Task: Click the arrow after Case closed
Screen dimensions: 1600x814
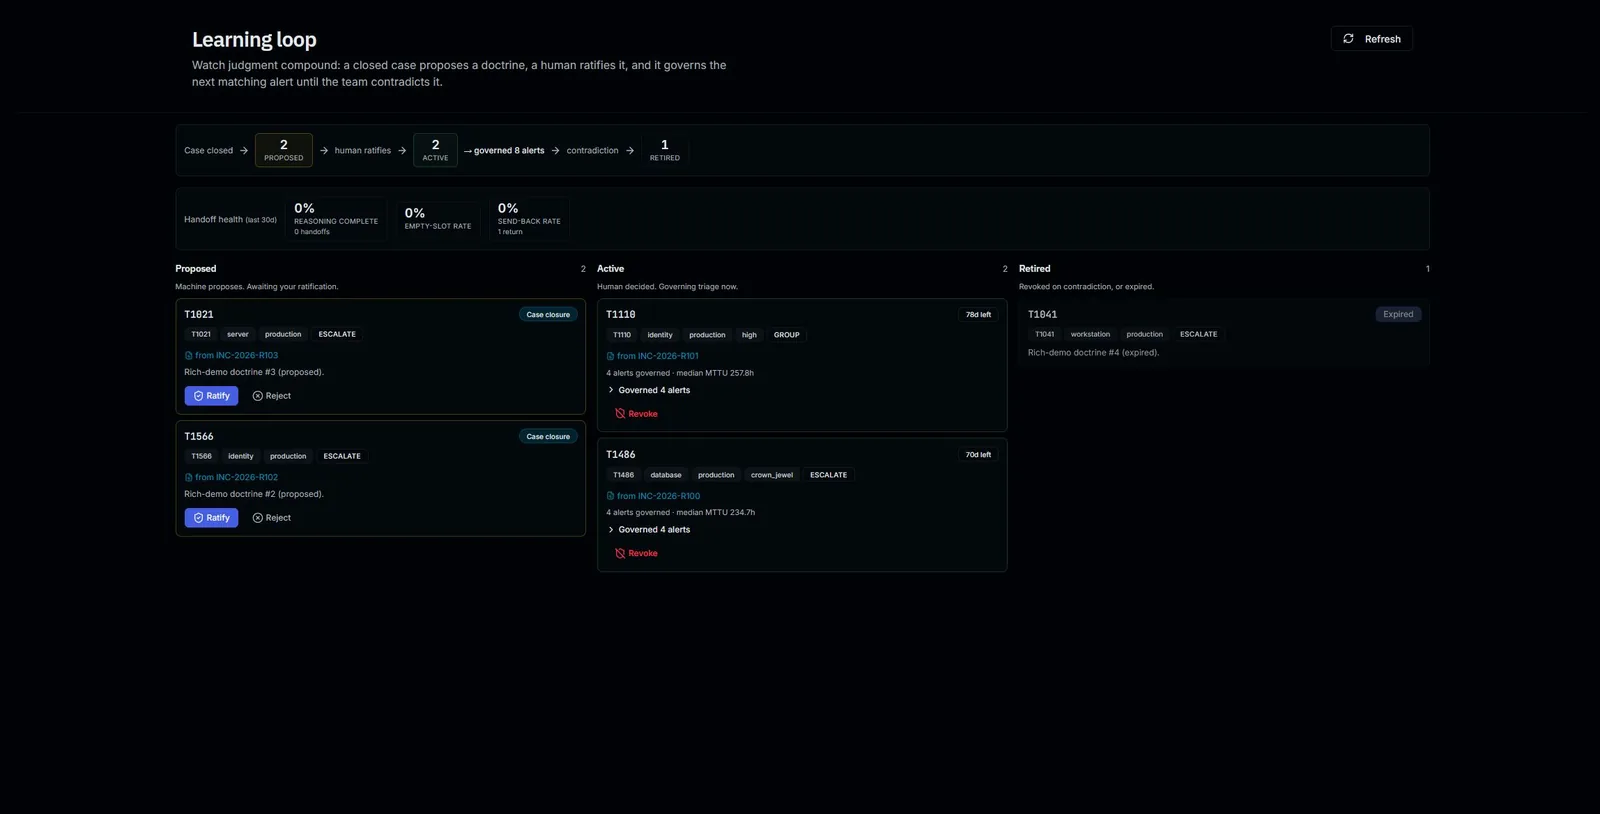Action: pos(244,151)
